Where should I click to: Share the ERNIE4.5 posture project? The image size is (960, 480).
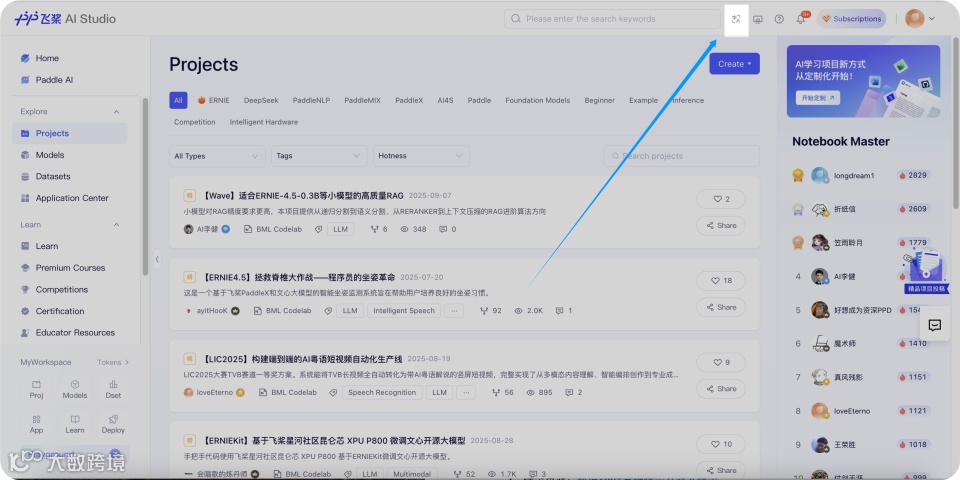click(721, 307)
